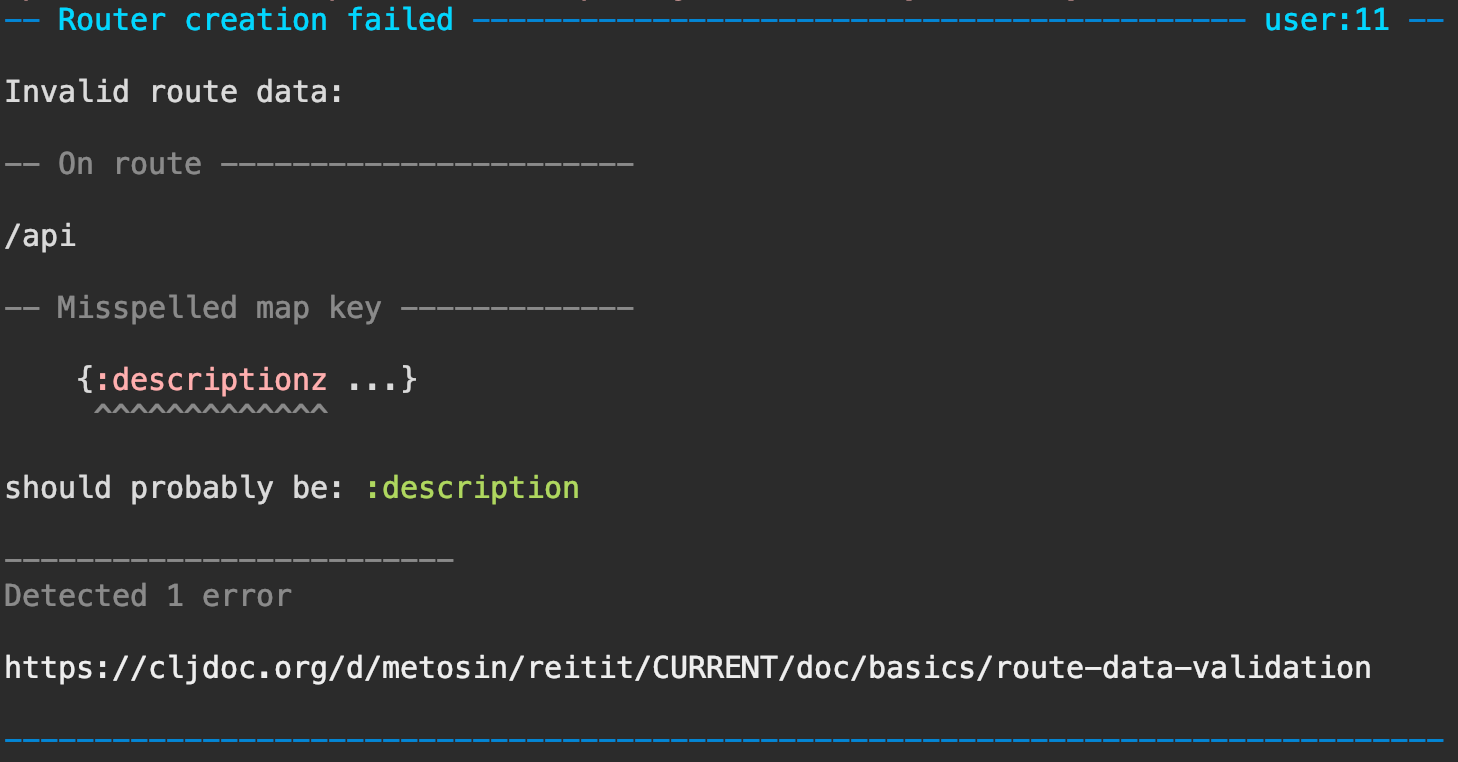Image resolution: width=1458 pixels, height=762 pixels.
Task: Select the green :description suggestion
Action: [471, 488]
